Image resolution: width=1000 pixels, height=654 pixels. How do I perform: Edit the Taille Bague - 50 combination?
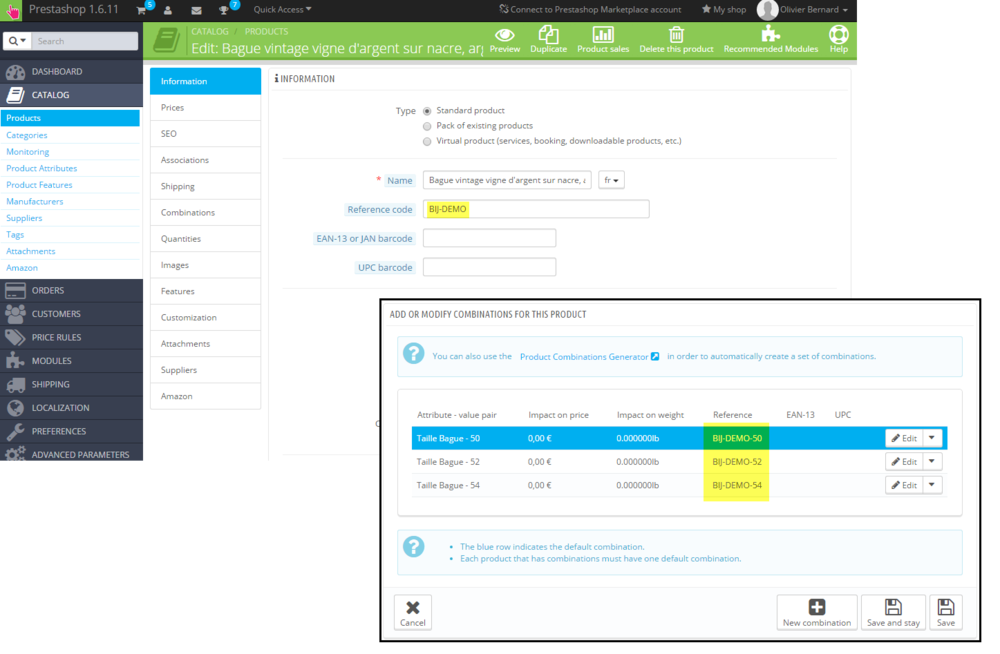pos(904,438)
